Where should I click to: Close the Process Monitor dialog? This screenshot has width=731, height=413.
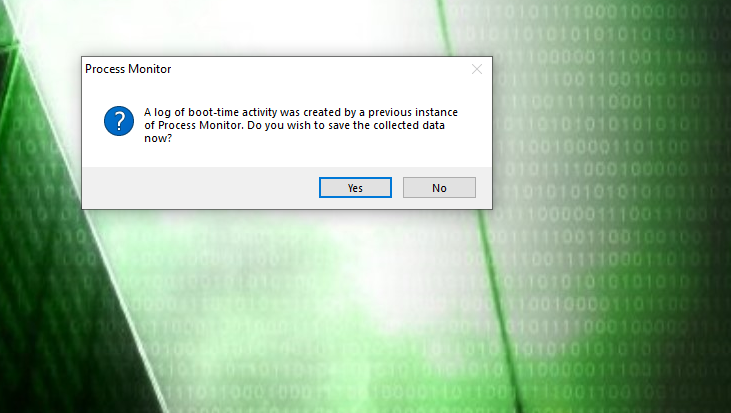(x=476, y=69)
